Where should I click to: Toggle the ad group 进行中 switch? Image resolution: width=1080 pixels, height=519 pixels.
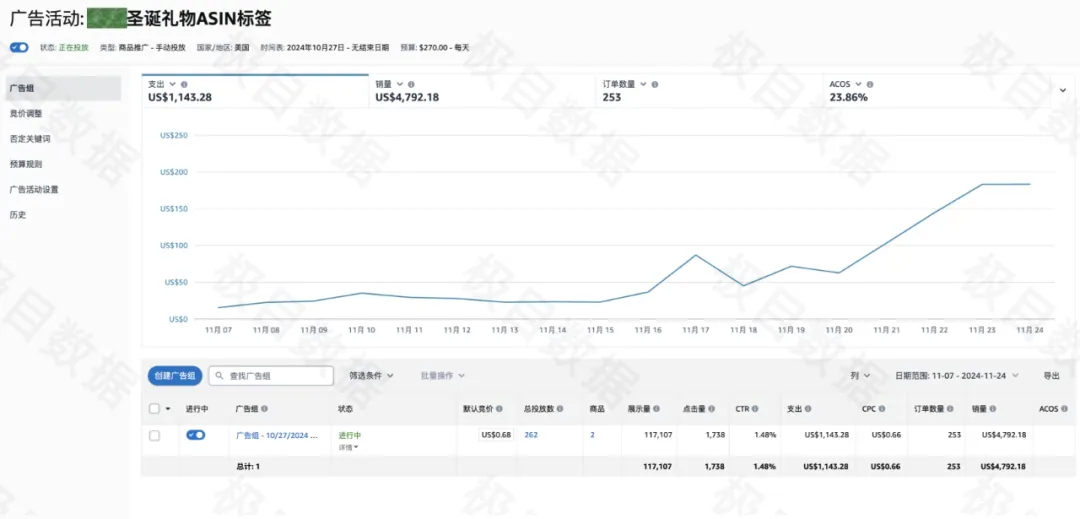point(196,435)
